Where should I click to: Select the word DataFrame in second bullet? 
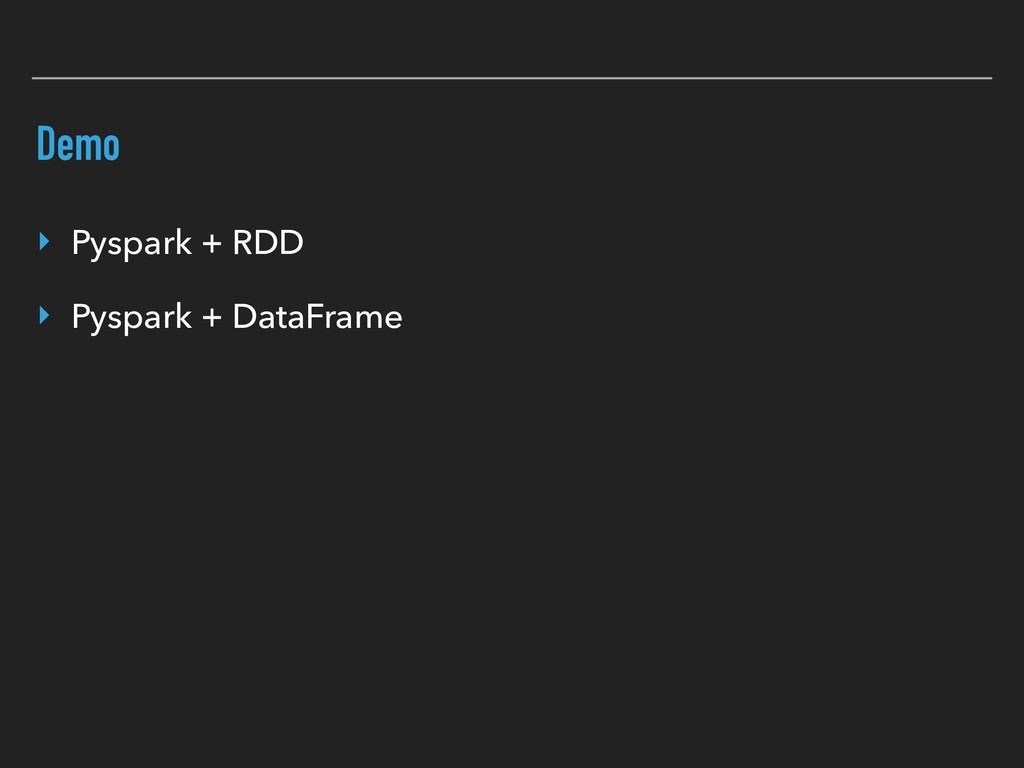click(x=317, y=318)
